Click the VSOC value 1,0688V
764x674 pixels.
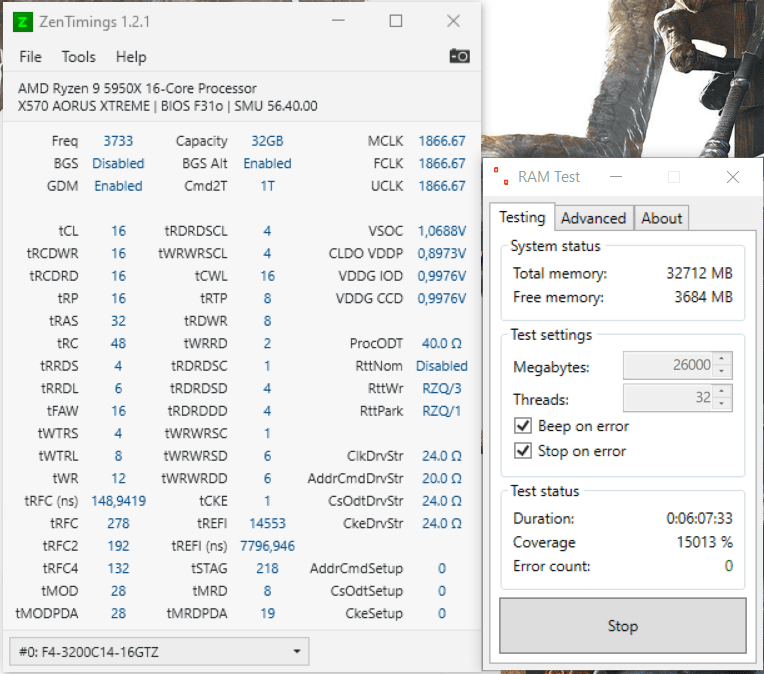(441, 231)
